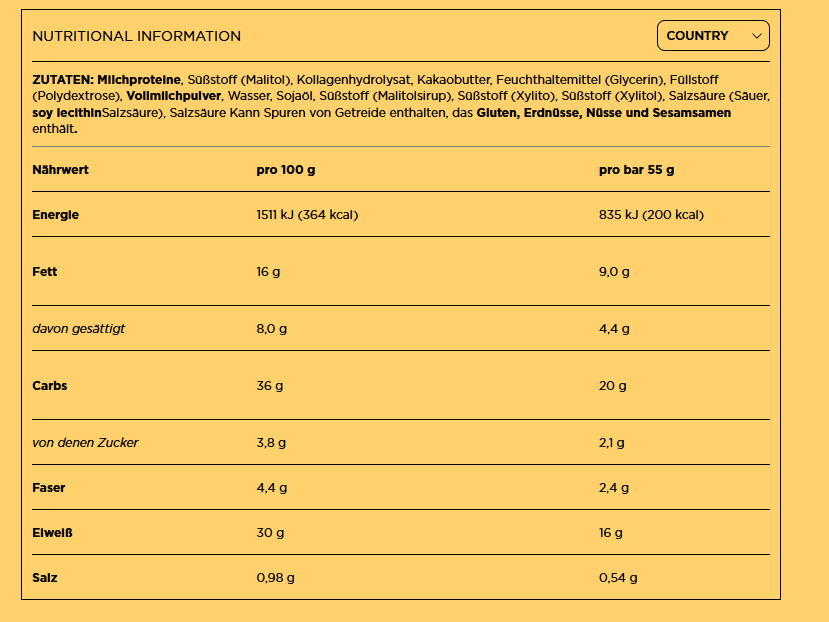Click the 835 kJ (200 kcal) value
This screenshot has height=622, width=829.
(651, 215)
